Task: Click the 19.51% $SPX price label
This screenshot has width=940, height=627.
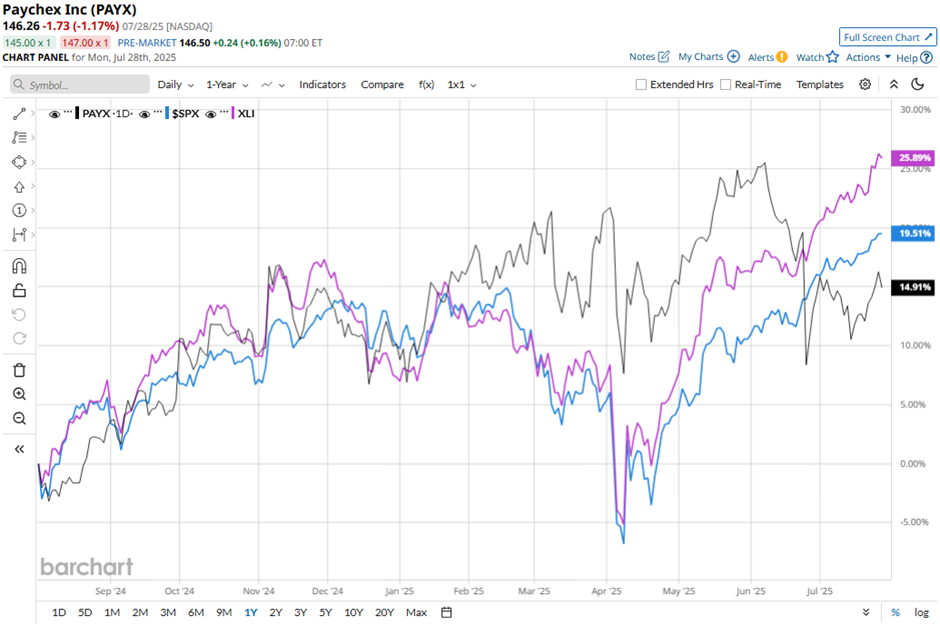Action: click(x=913, y=233)
